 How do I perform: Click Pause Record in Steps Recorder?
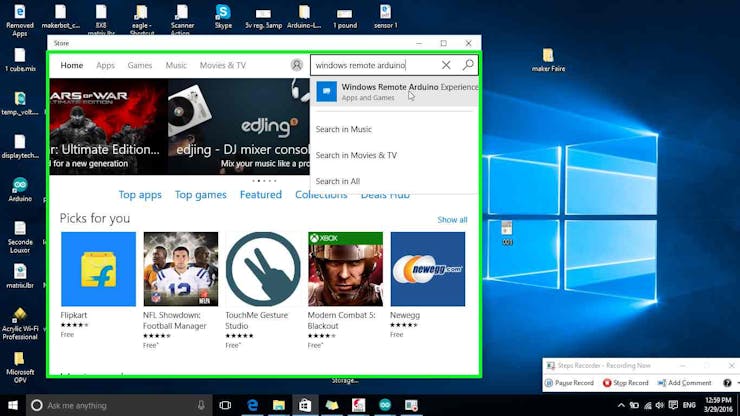point(569,382)
